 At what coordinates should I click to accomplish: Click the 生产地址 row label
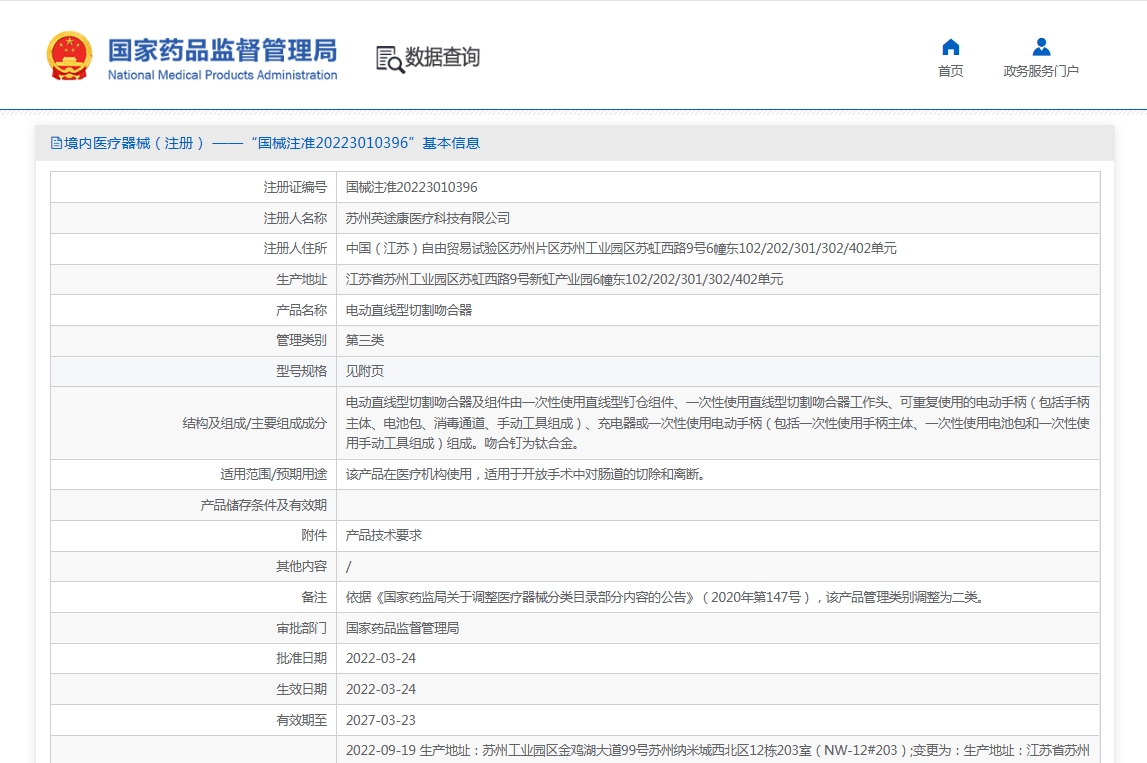pyautogui.click(x=301, y=279)
